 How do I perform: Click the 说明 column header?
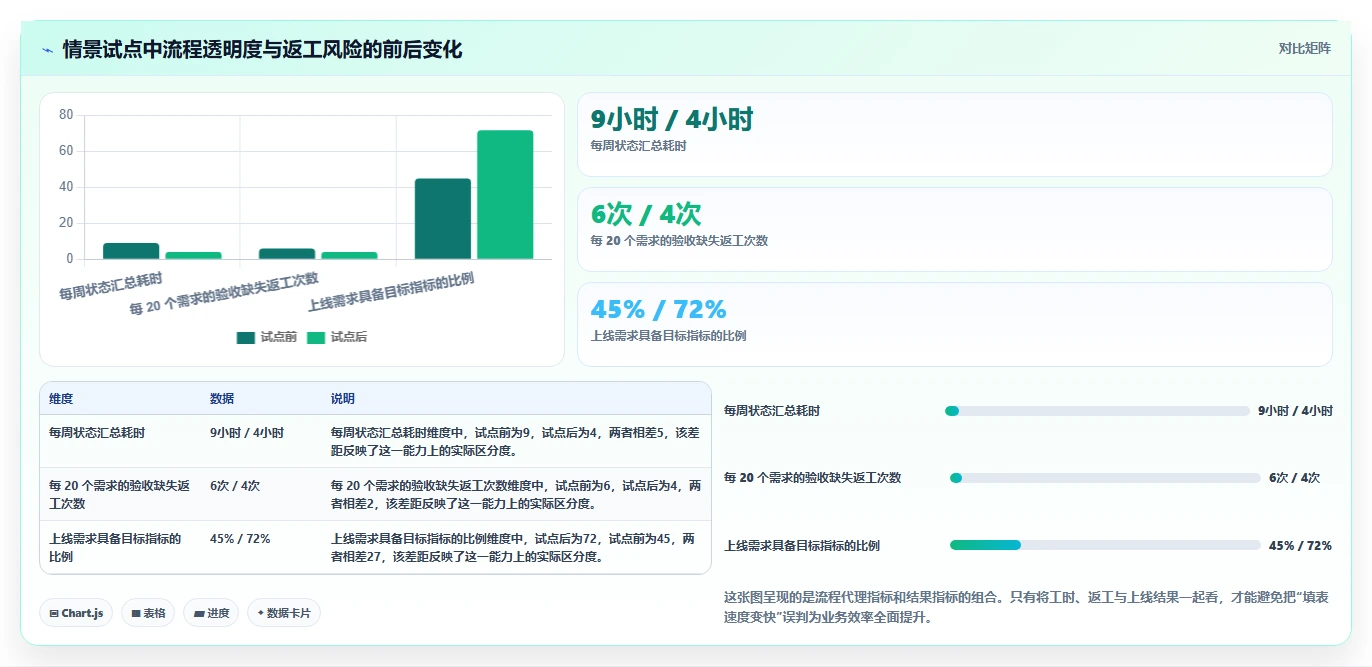point(343,399)
